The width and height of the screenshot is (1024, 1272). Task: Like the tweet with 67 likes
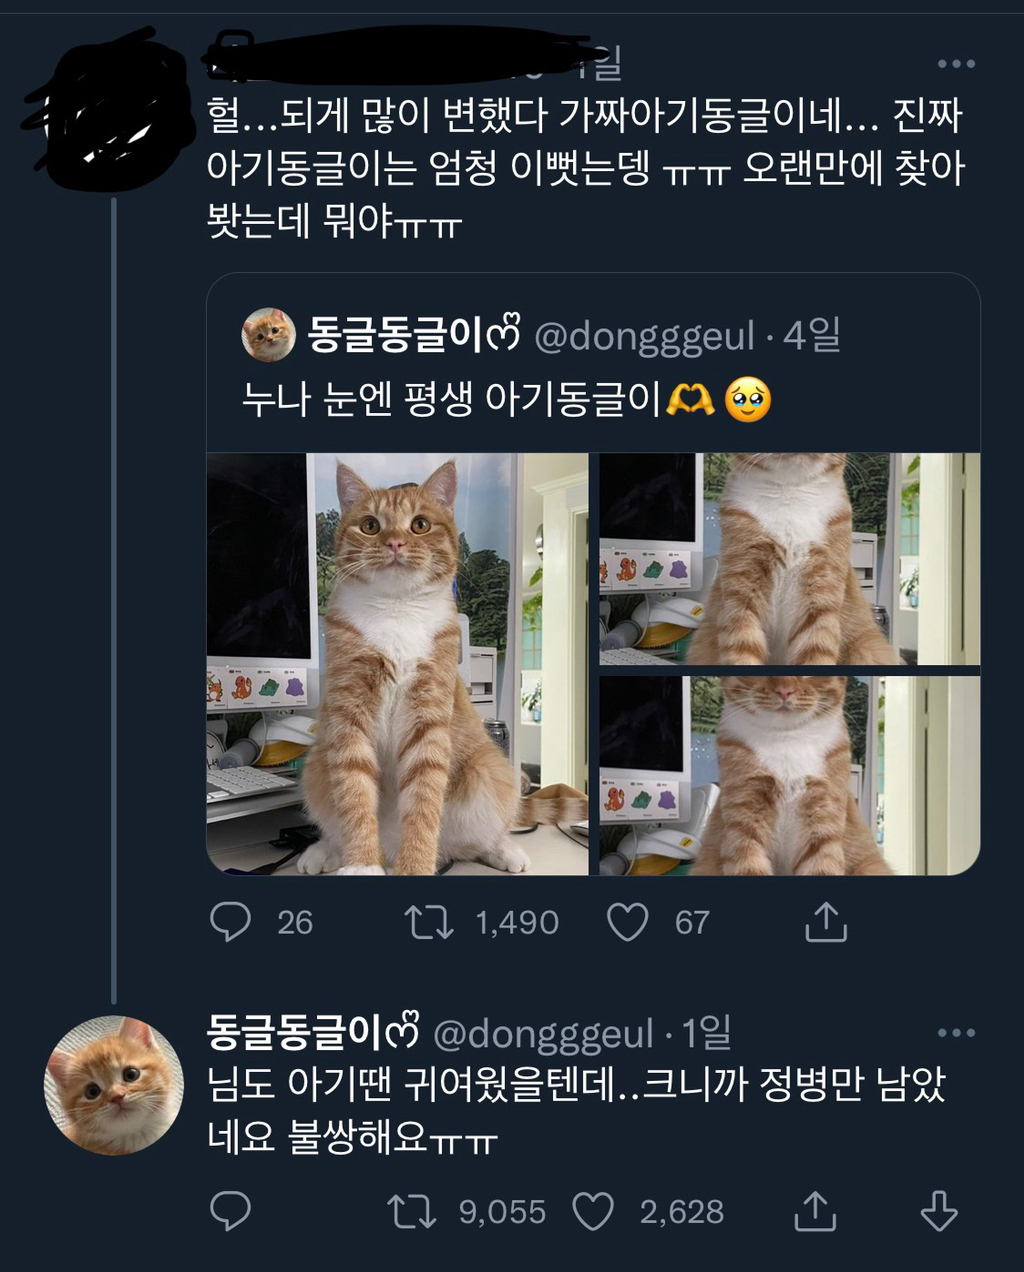[628, 922]
